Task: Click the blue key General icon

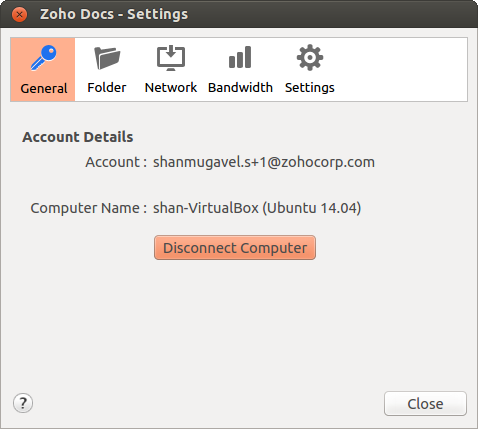Action: click(44, 58)
